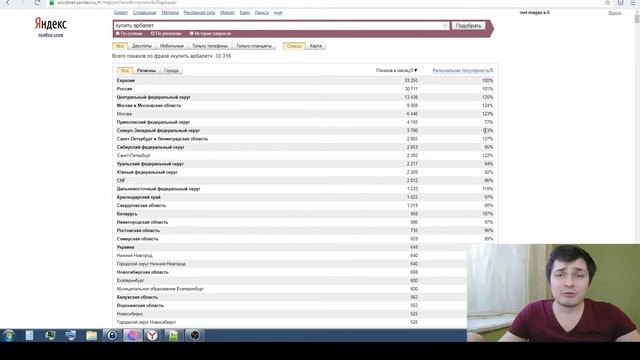Select the 'Уральский федеральный округ' row
Viewport: 640px width, 360px height.
pyautogui.click(x=305, y=164)
